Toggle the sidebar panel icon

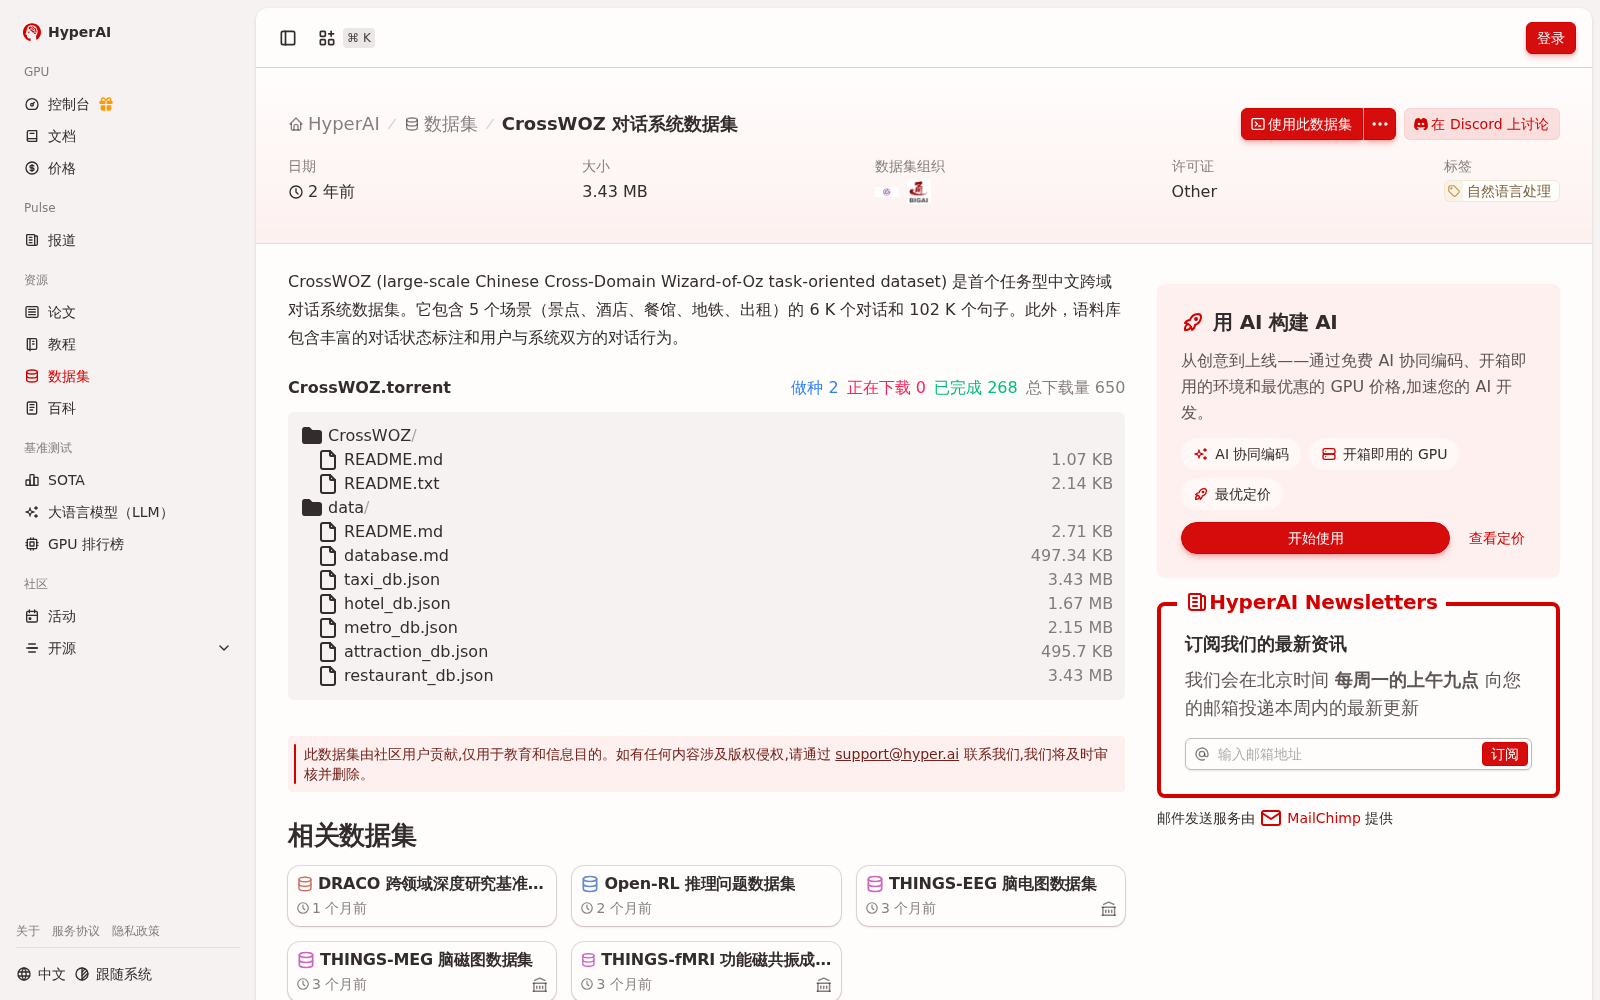[x=288, y=38]
